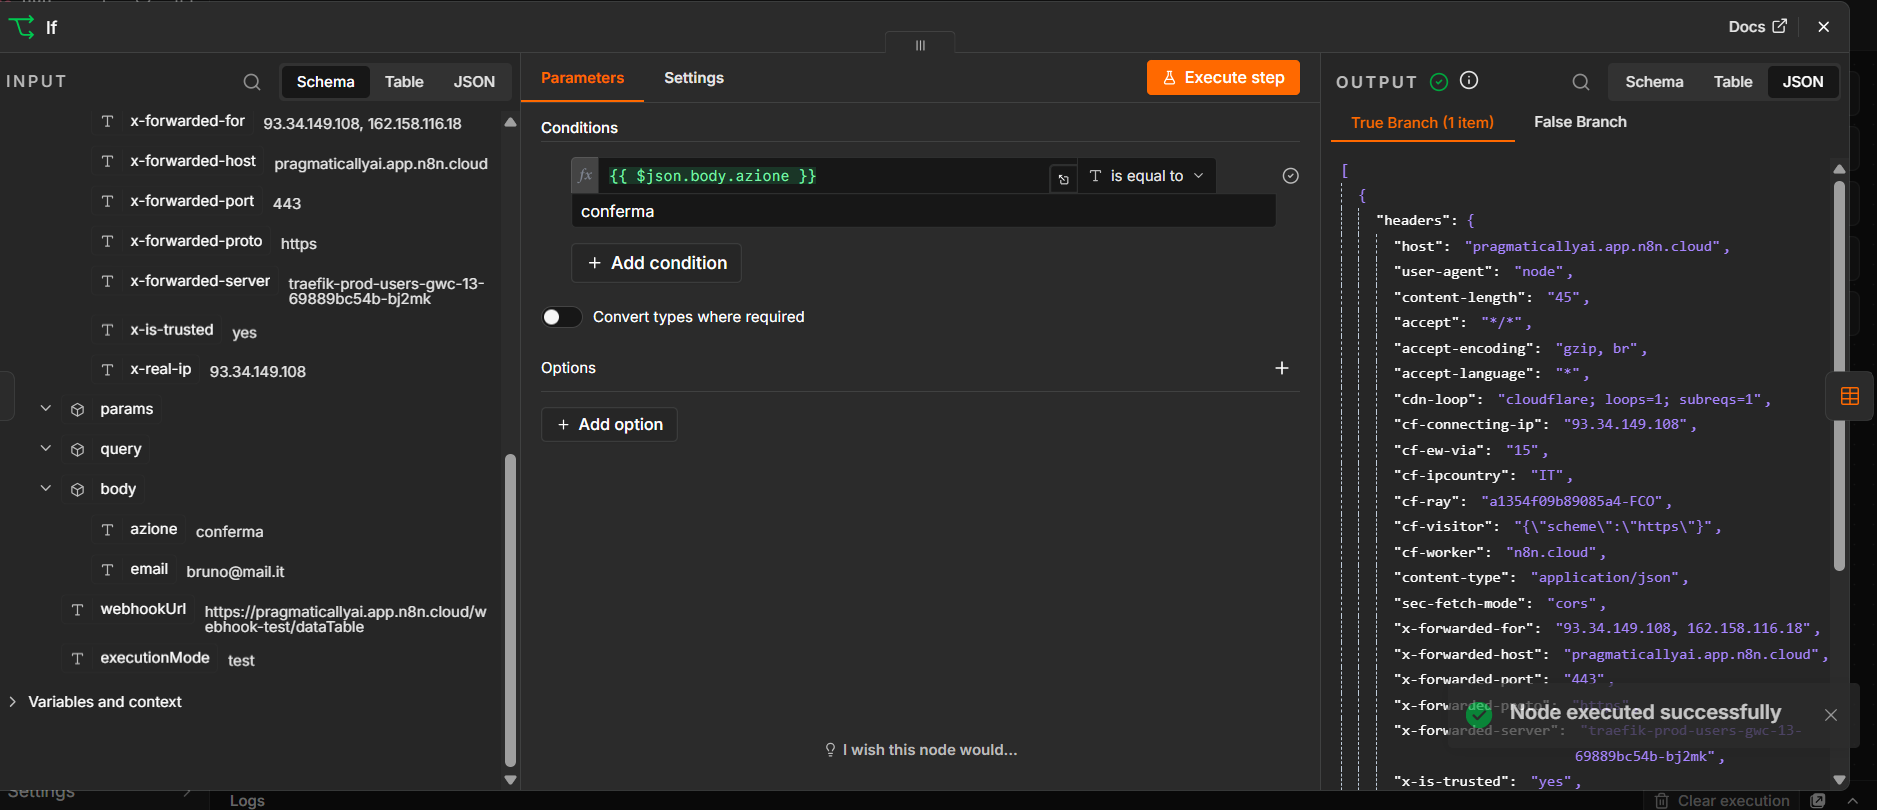Viewport: 1877px width, 810px height.
Task: Click condition circle check icon
Action: point(1291,176)
